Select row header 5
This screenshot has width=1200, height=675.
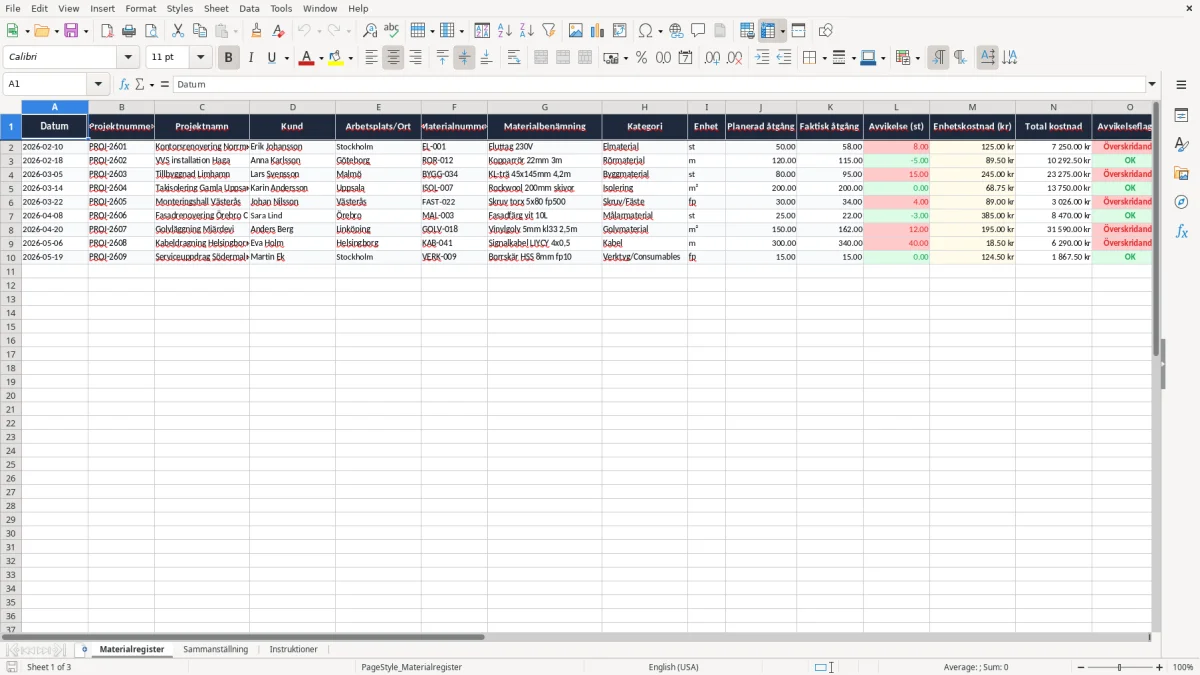11,188
